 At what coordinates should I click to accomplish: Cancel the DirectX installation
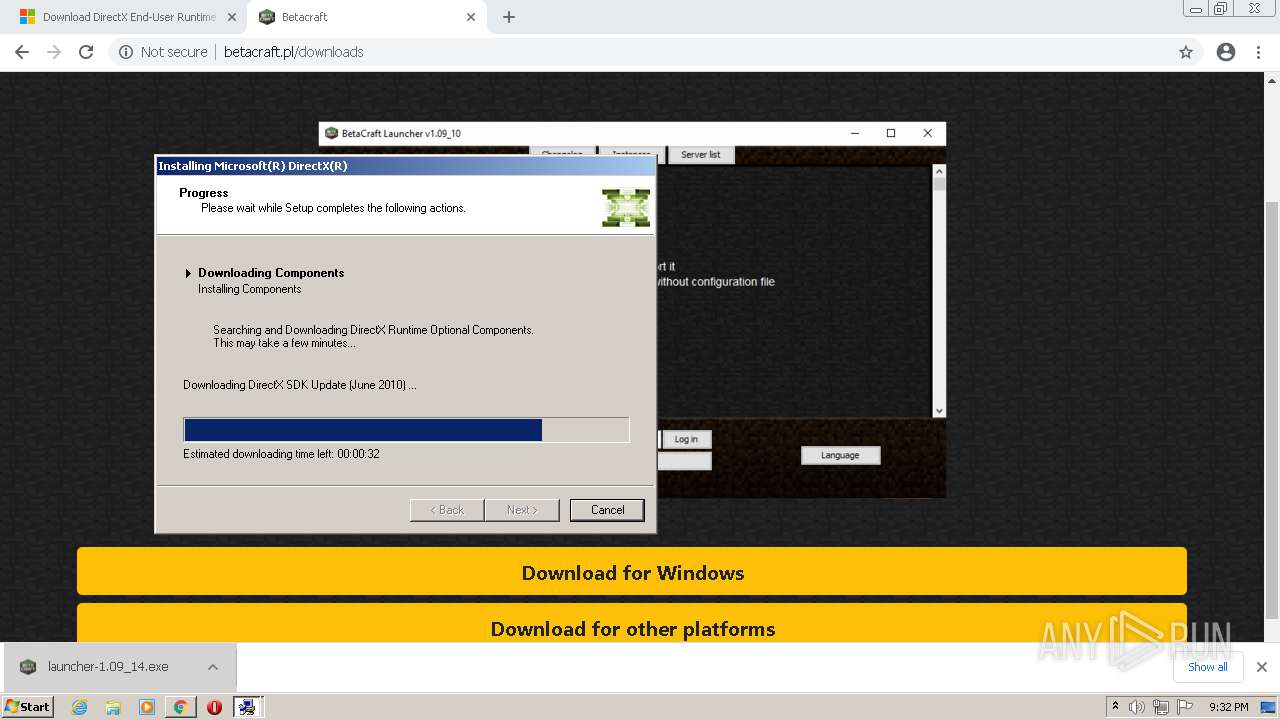[607, 510]
